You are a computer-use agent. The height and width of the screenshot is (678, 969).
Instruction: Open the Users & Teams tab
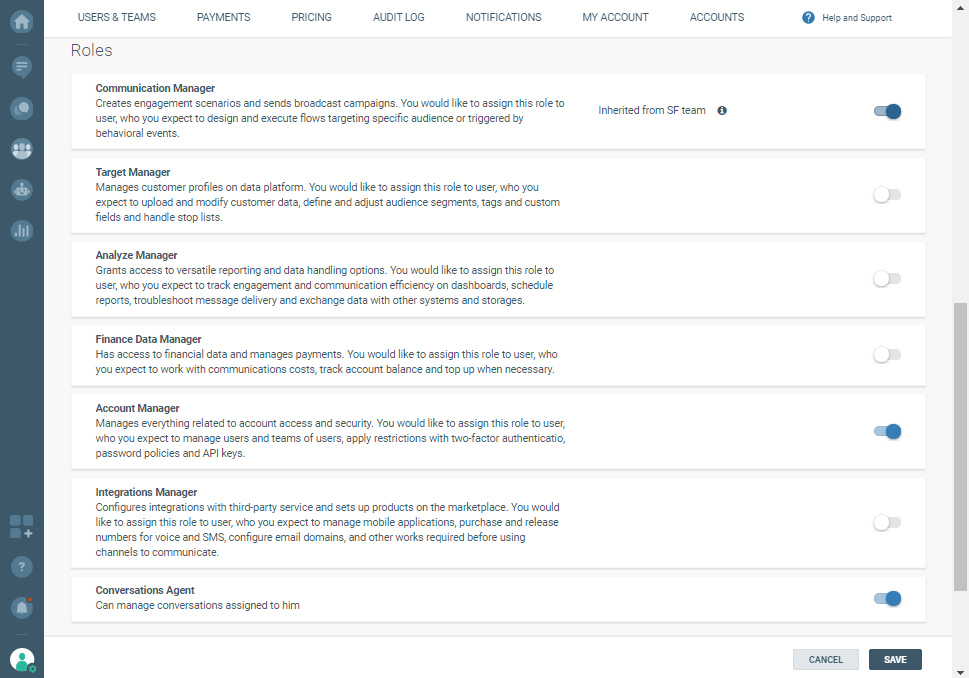[116, 17]
